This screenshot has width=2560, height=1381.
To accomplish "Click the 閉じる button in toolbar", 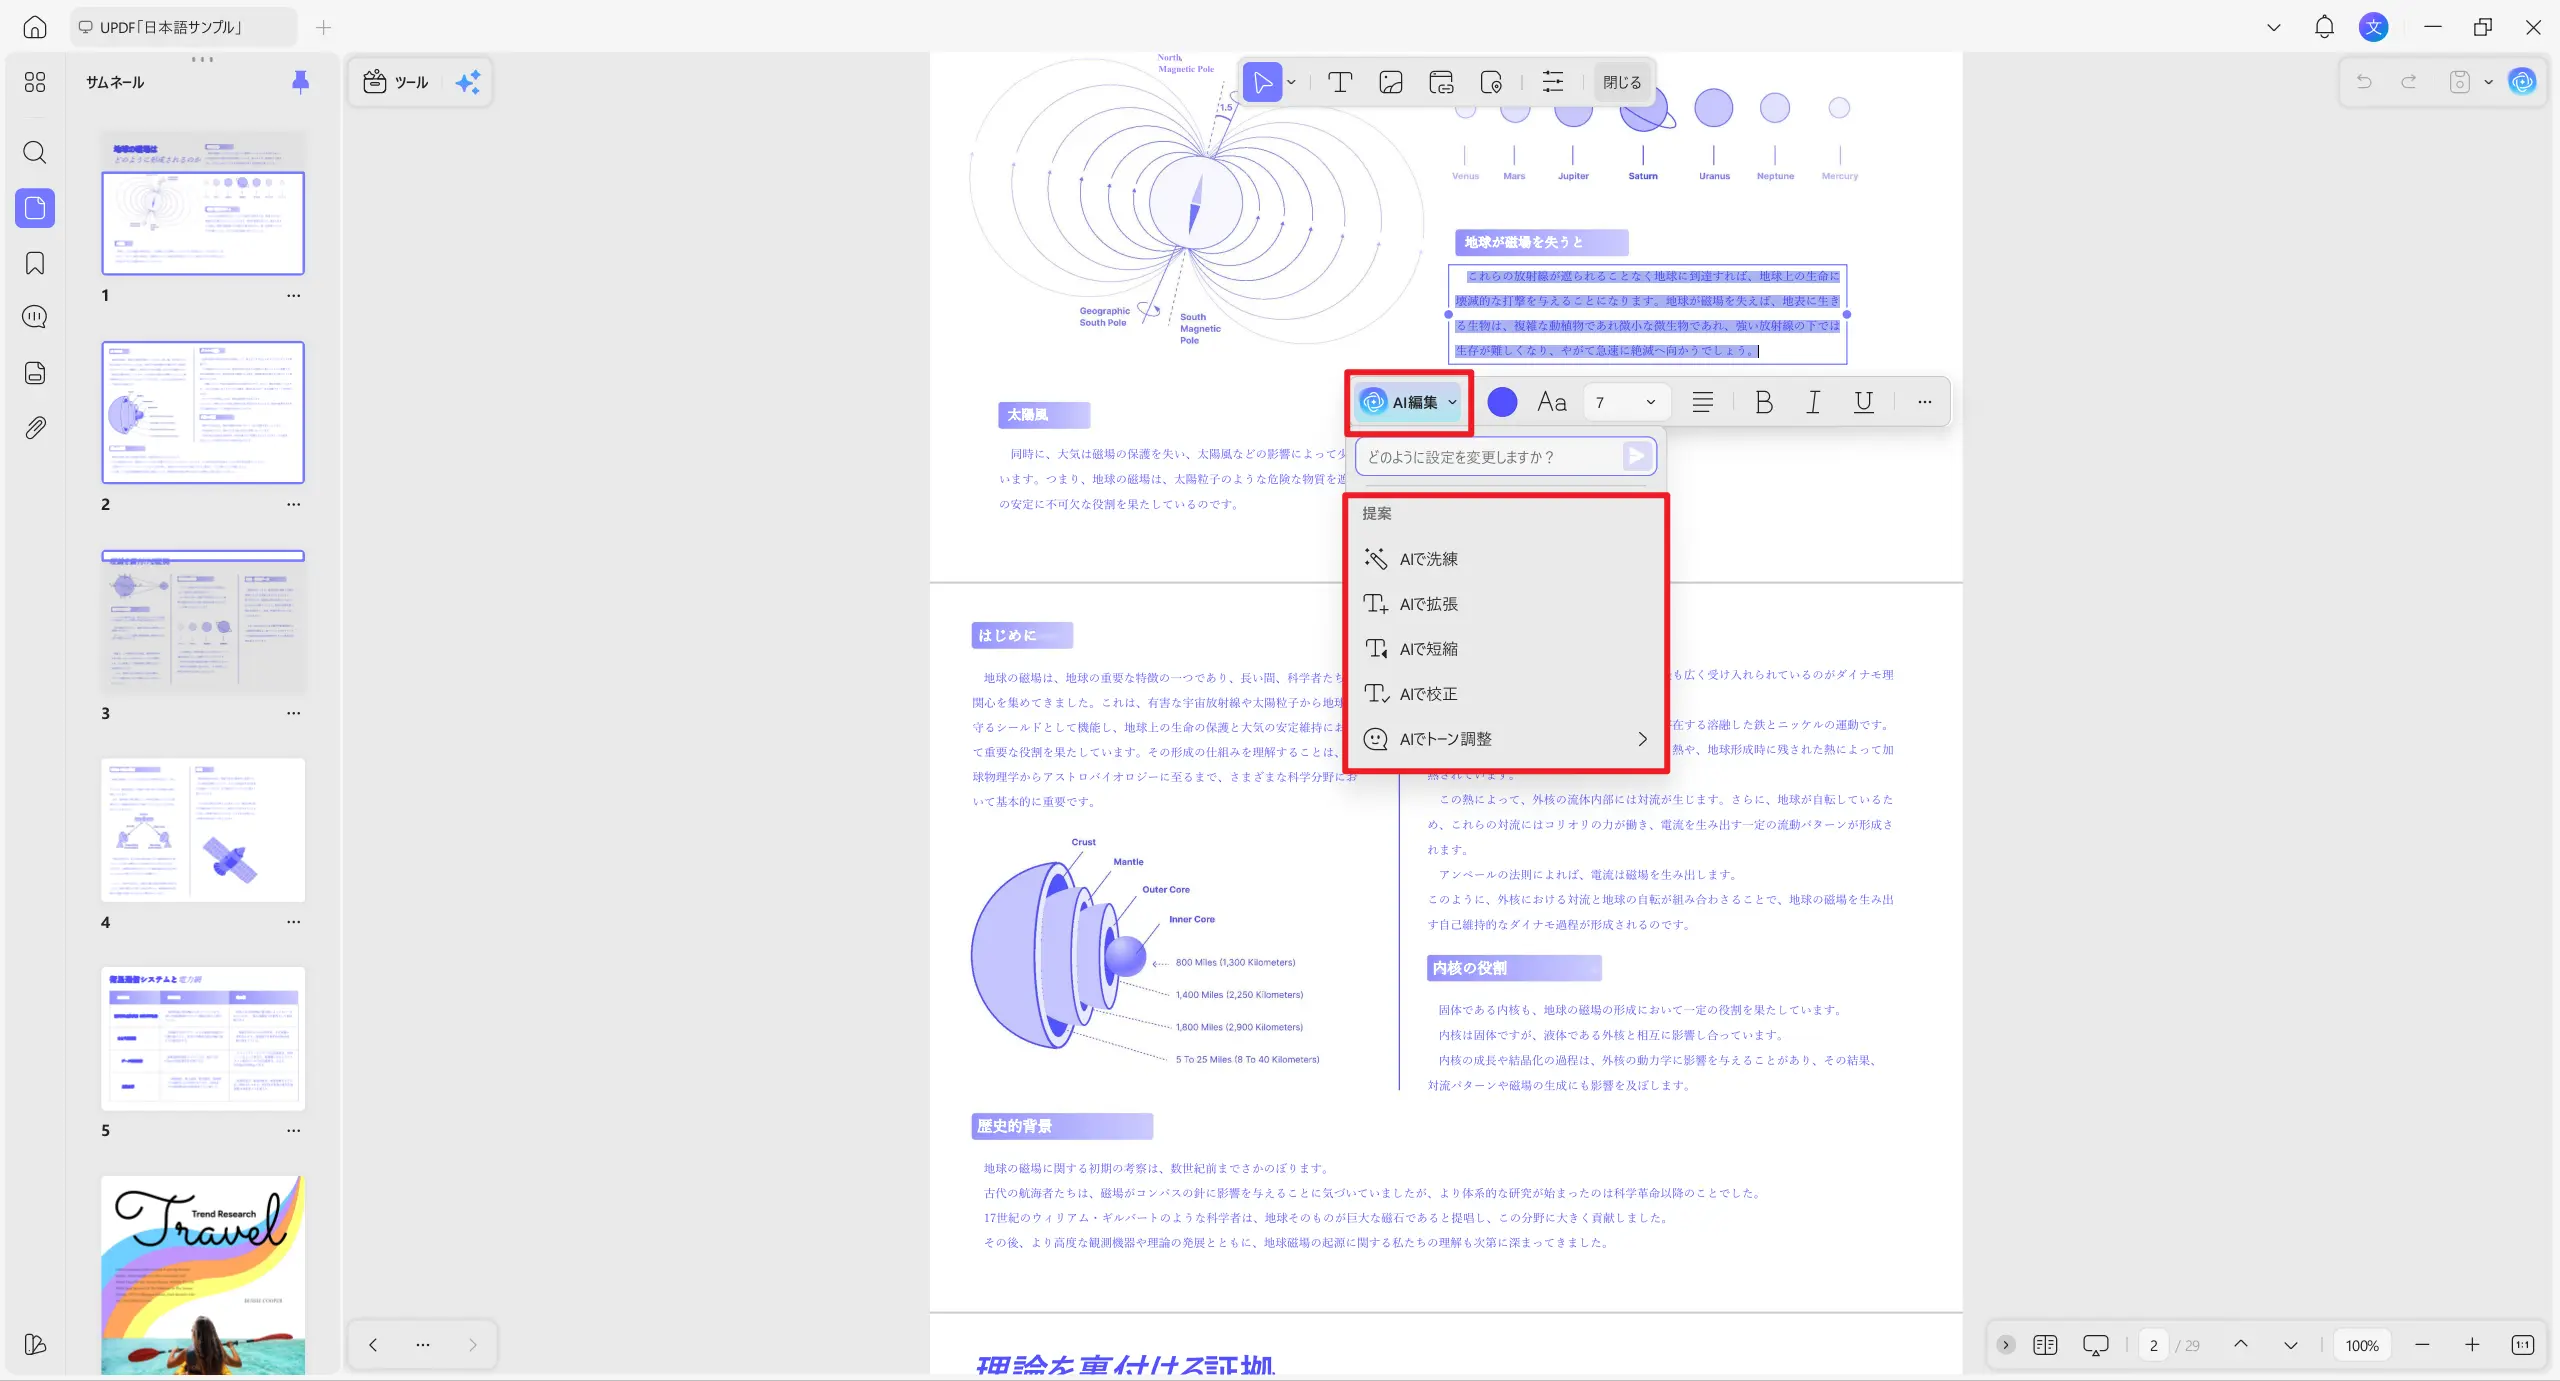I will (x=1621, y=82).
